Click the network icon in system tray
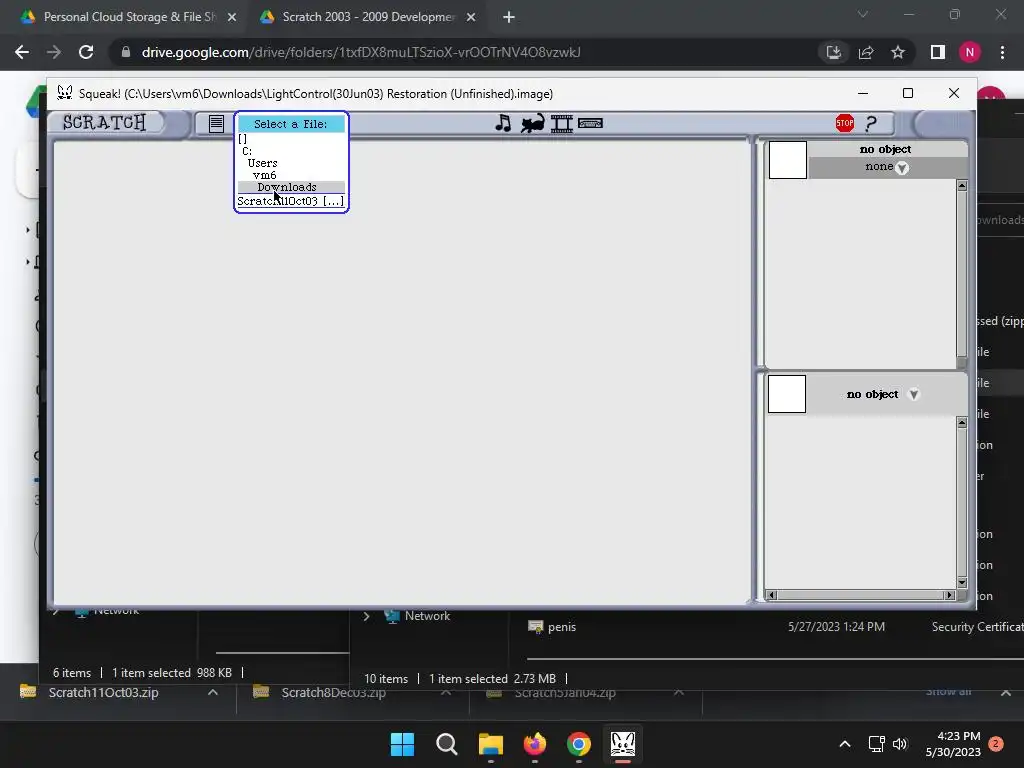 coord(876,744)
